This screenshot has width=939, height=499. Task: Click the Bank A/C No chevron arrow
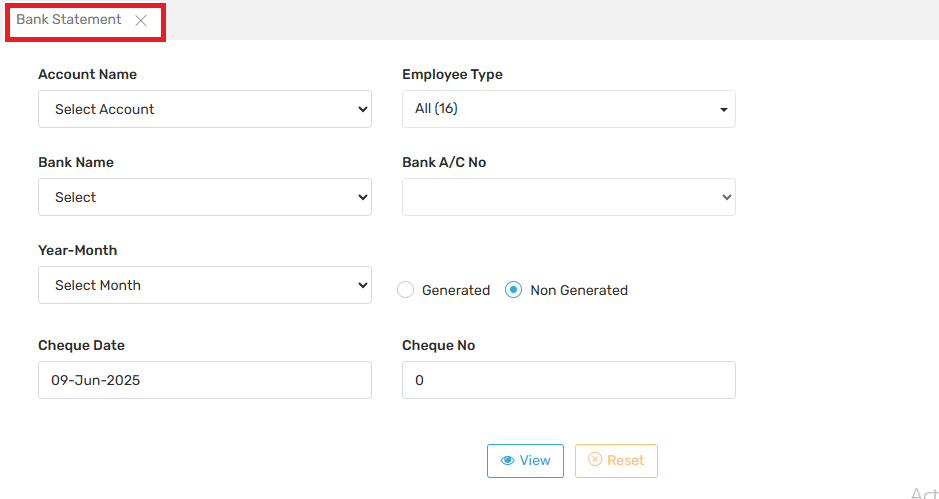(x=727, y=198)
